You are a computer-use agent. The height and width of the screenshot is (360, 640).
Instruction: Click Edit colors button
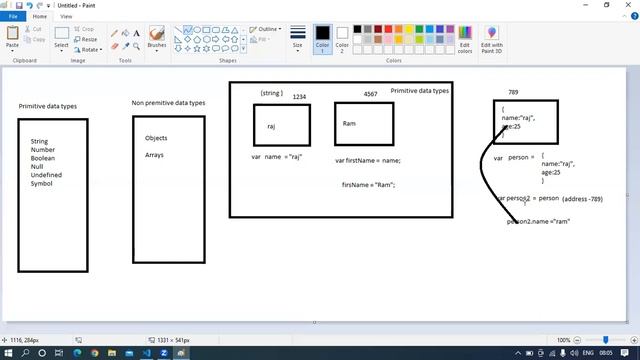(x=465, y=39)
